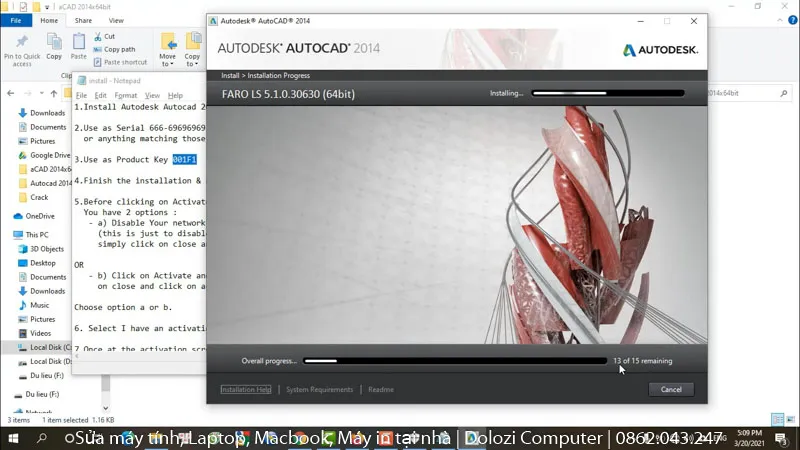The width and height of the screenshot is (800, 450).
Task: Click navigation pane scroll down arrow
Action: pyautogui.click(x=106, y=408)
